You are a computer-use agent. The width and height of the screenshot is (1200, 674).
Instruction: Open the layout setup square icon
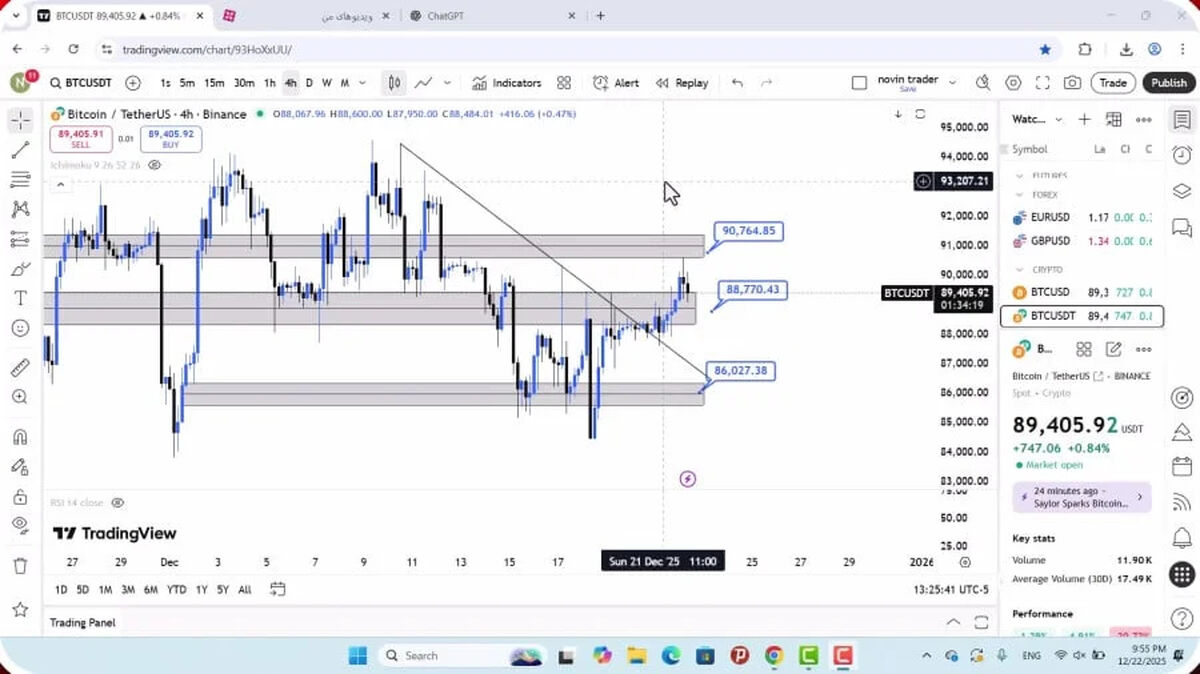859,83
